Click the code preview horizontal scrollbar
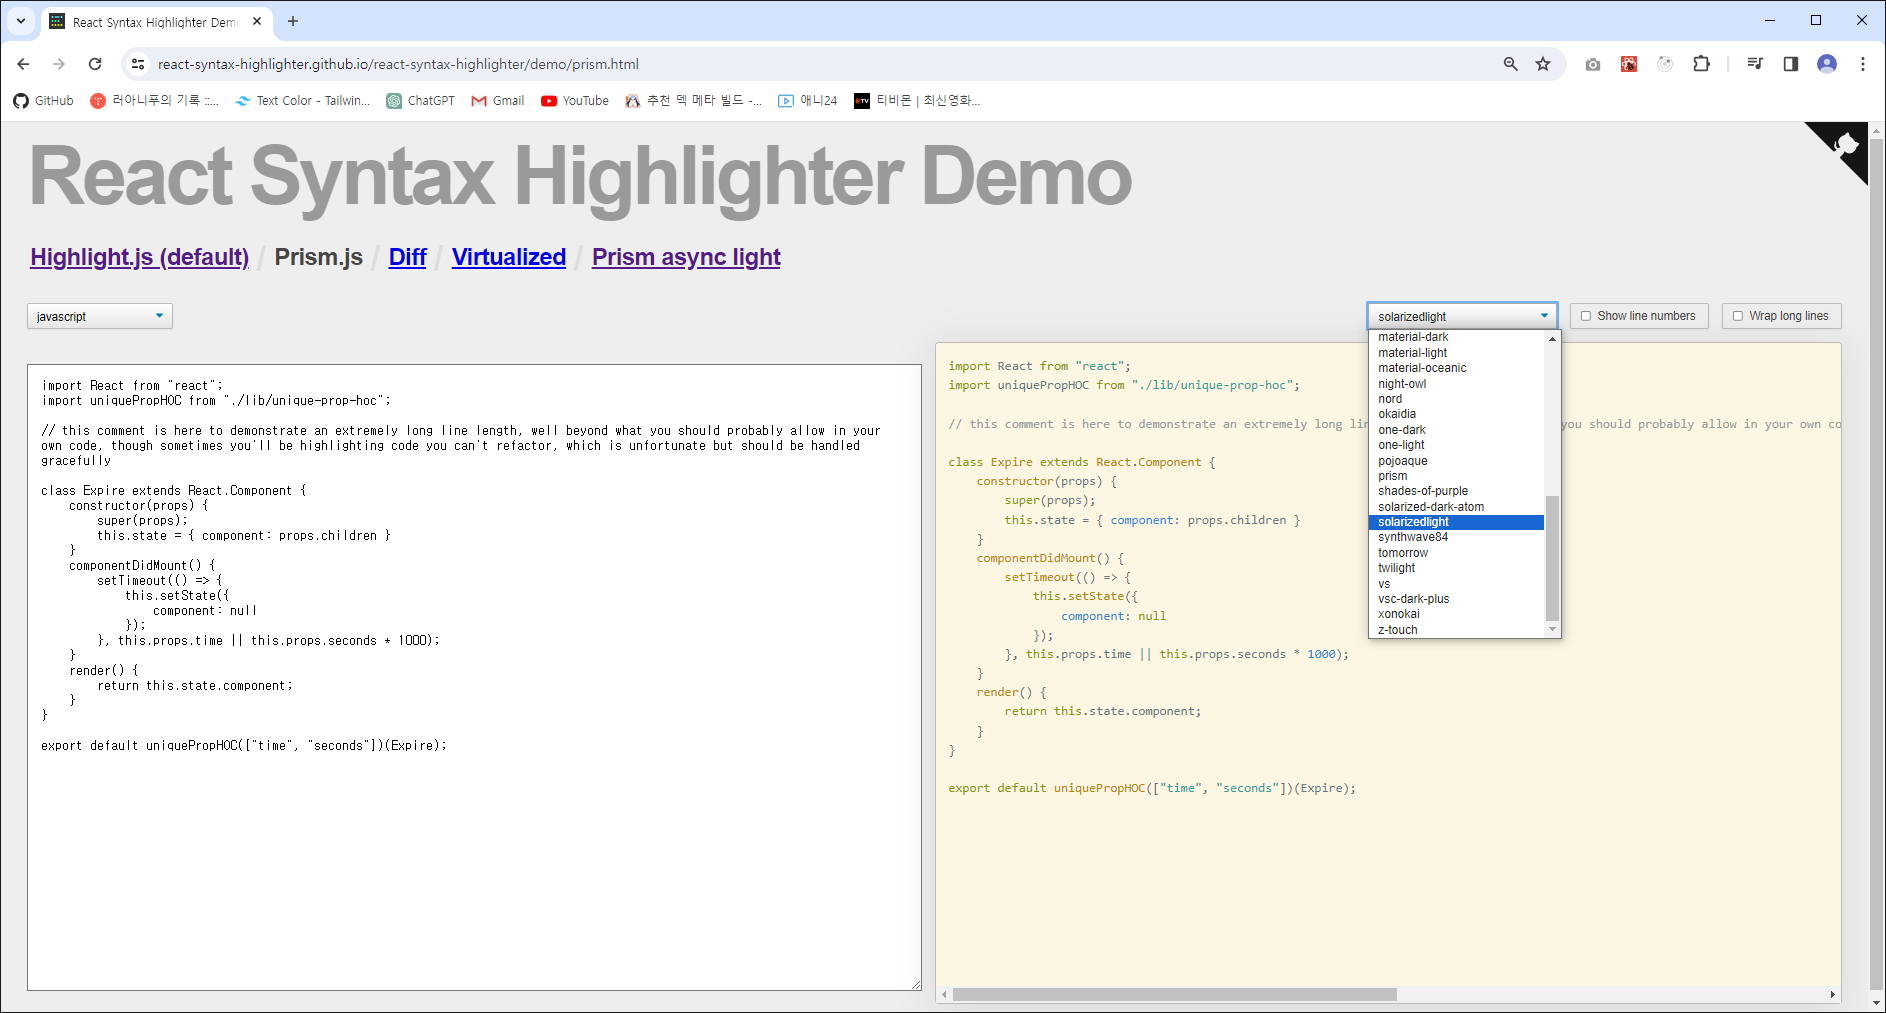The image size is (1886, 1013). 1174,994
